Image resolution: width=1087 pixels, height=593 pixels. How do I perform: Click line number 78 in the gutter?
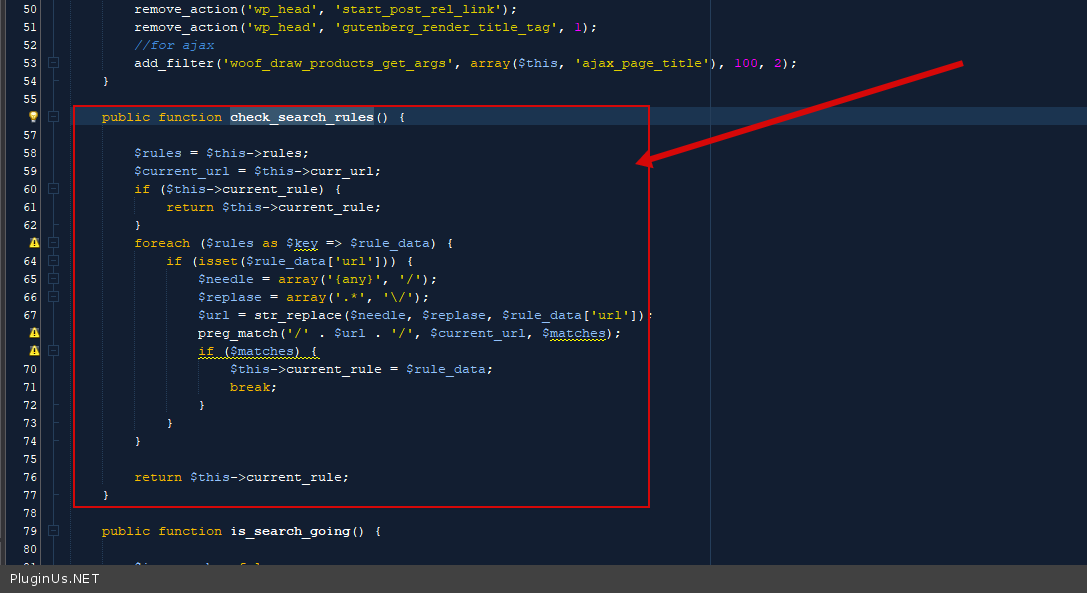point(30,513)
